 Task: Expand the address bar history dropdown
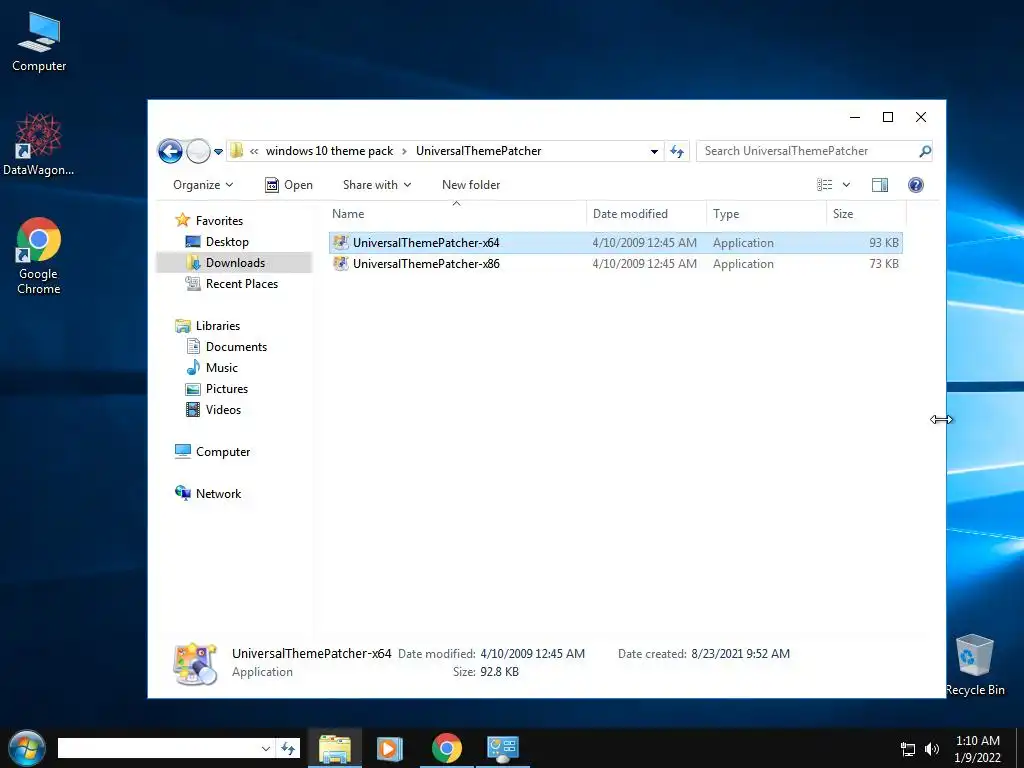click(x=654, y=152)
